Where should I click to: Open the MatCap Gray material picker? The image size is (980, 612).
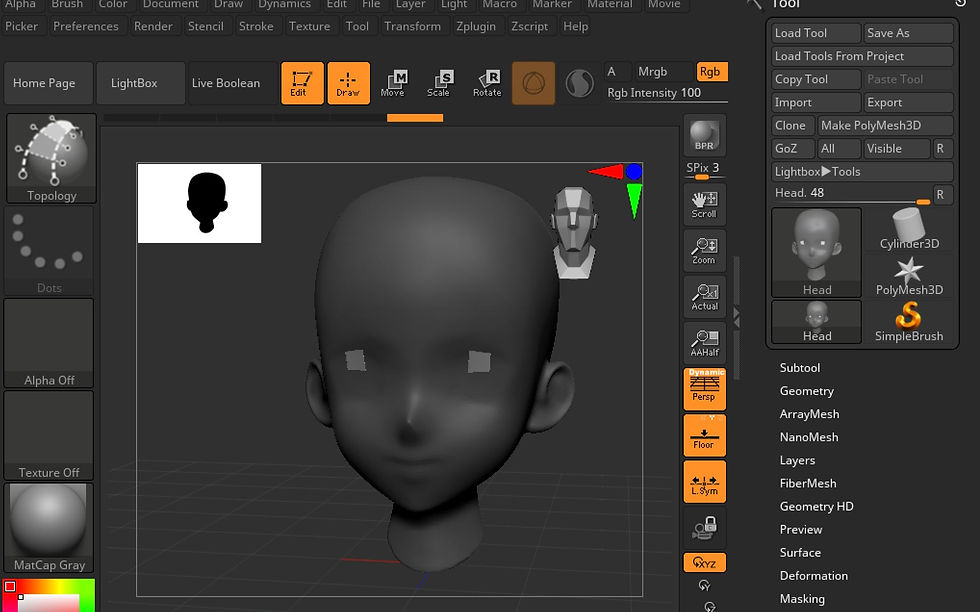click(x=49, y=528)
